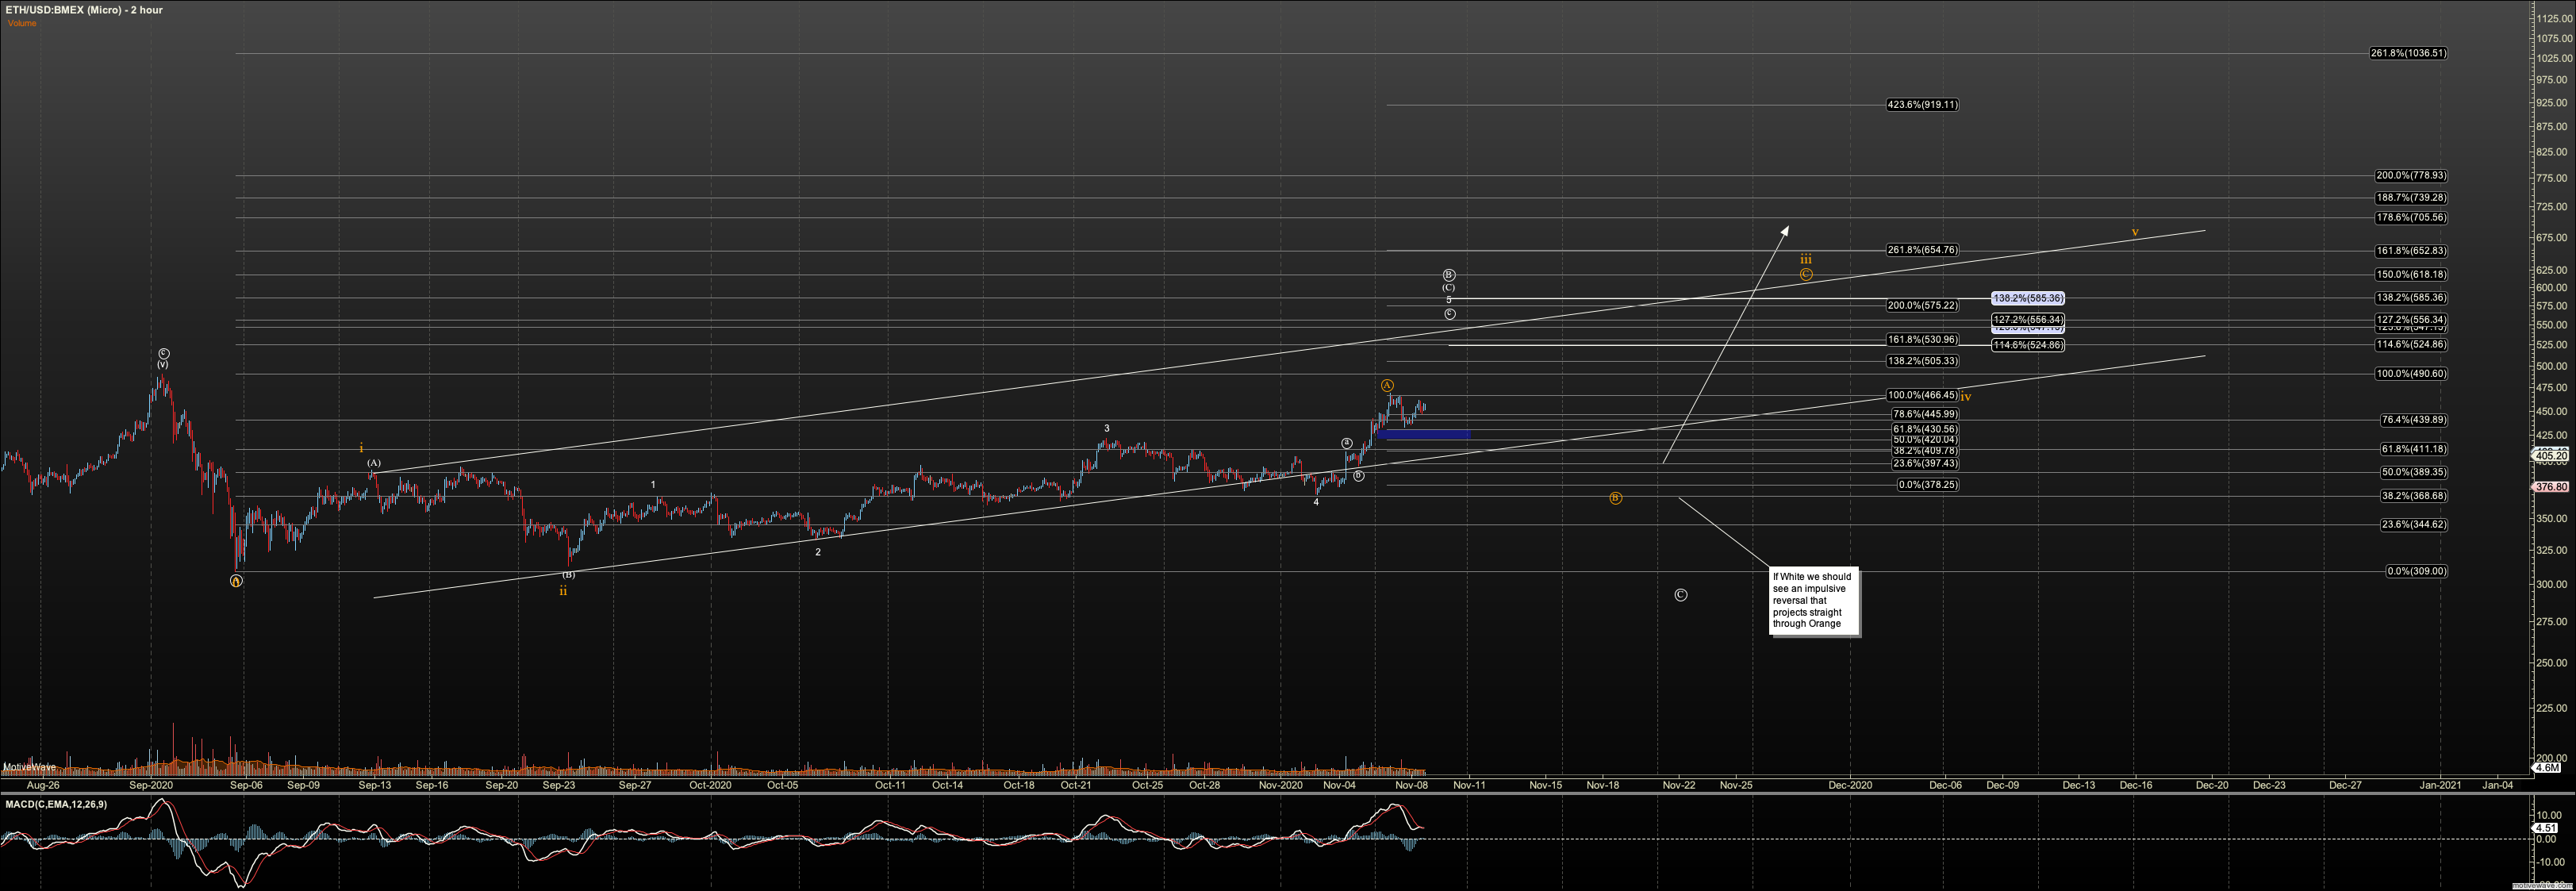2576x891 pixels.
Task: Select the (B) wave label near Sep-23
Action: pos(568,574)
